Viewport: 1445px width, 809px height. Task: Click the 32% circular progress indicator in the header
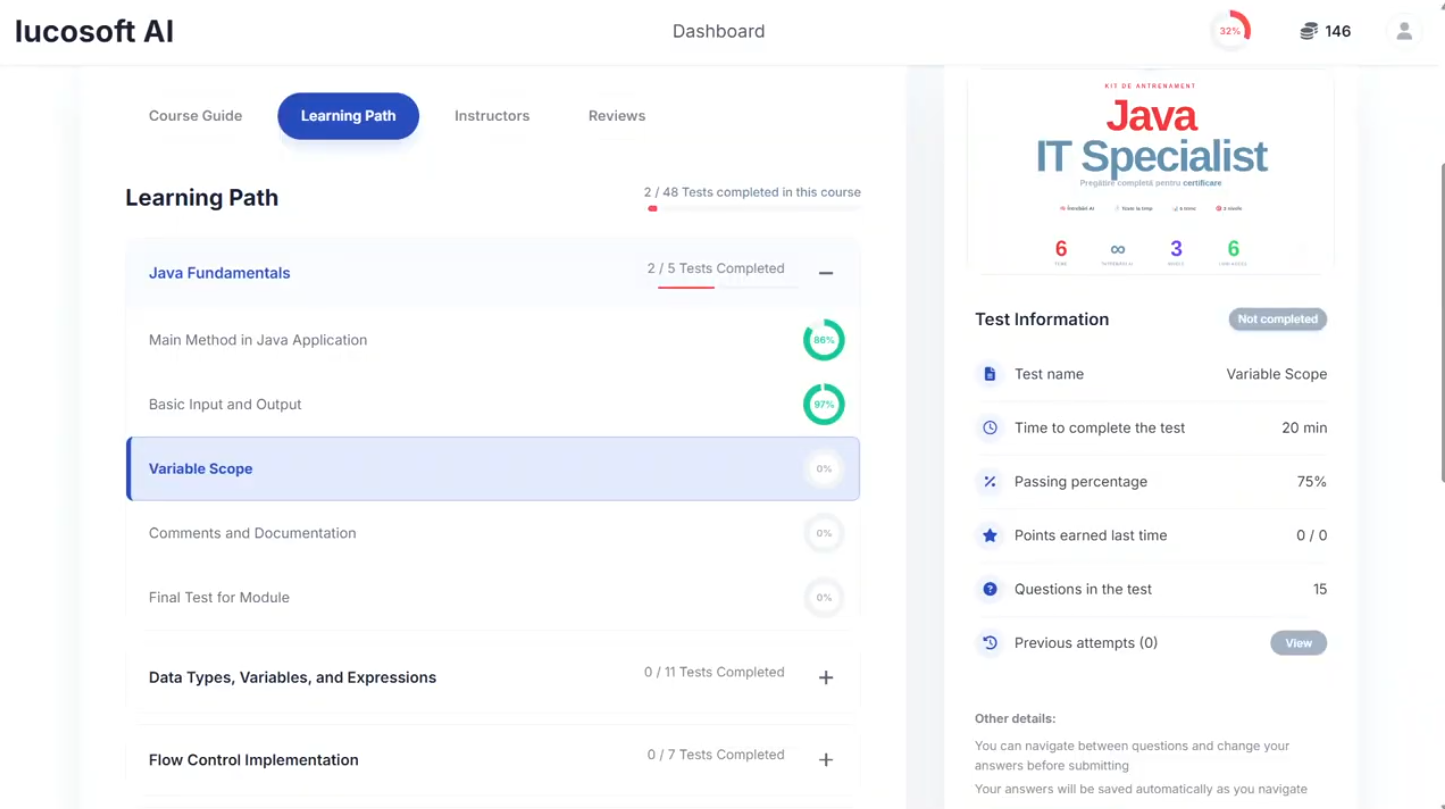point(1230,31)
